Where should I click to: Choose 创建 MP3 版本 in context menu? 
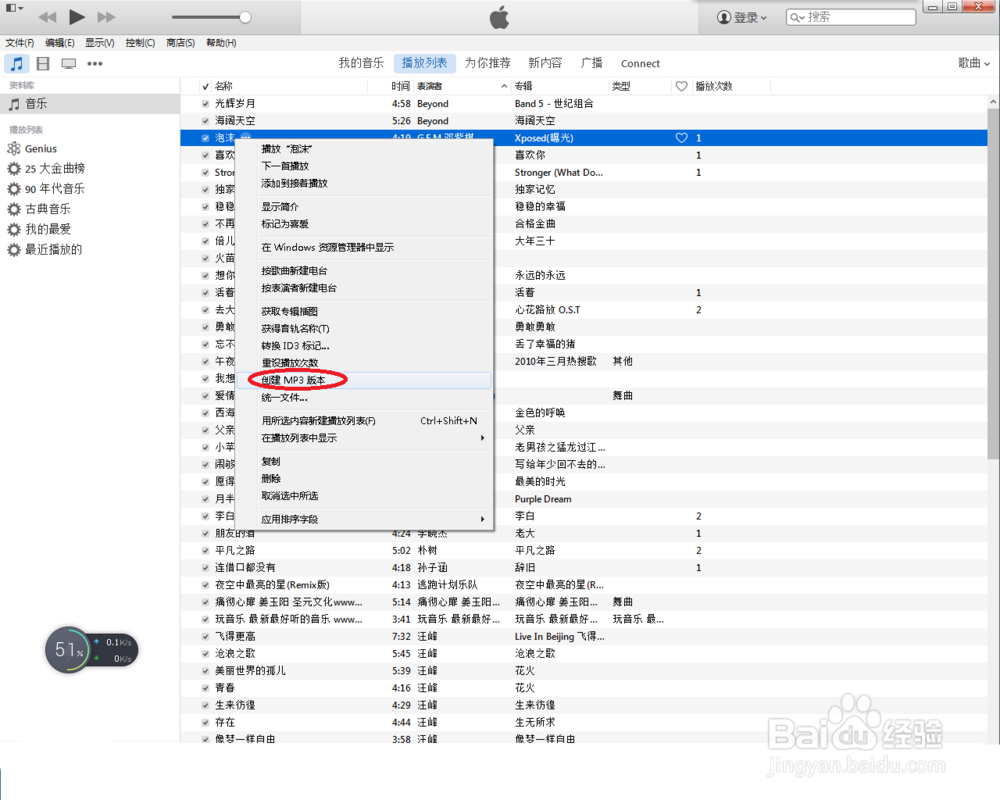pyautogui.click(x=364, y=380)
